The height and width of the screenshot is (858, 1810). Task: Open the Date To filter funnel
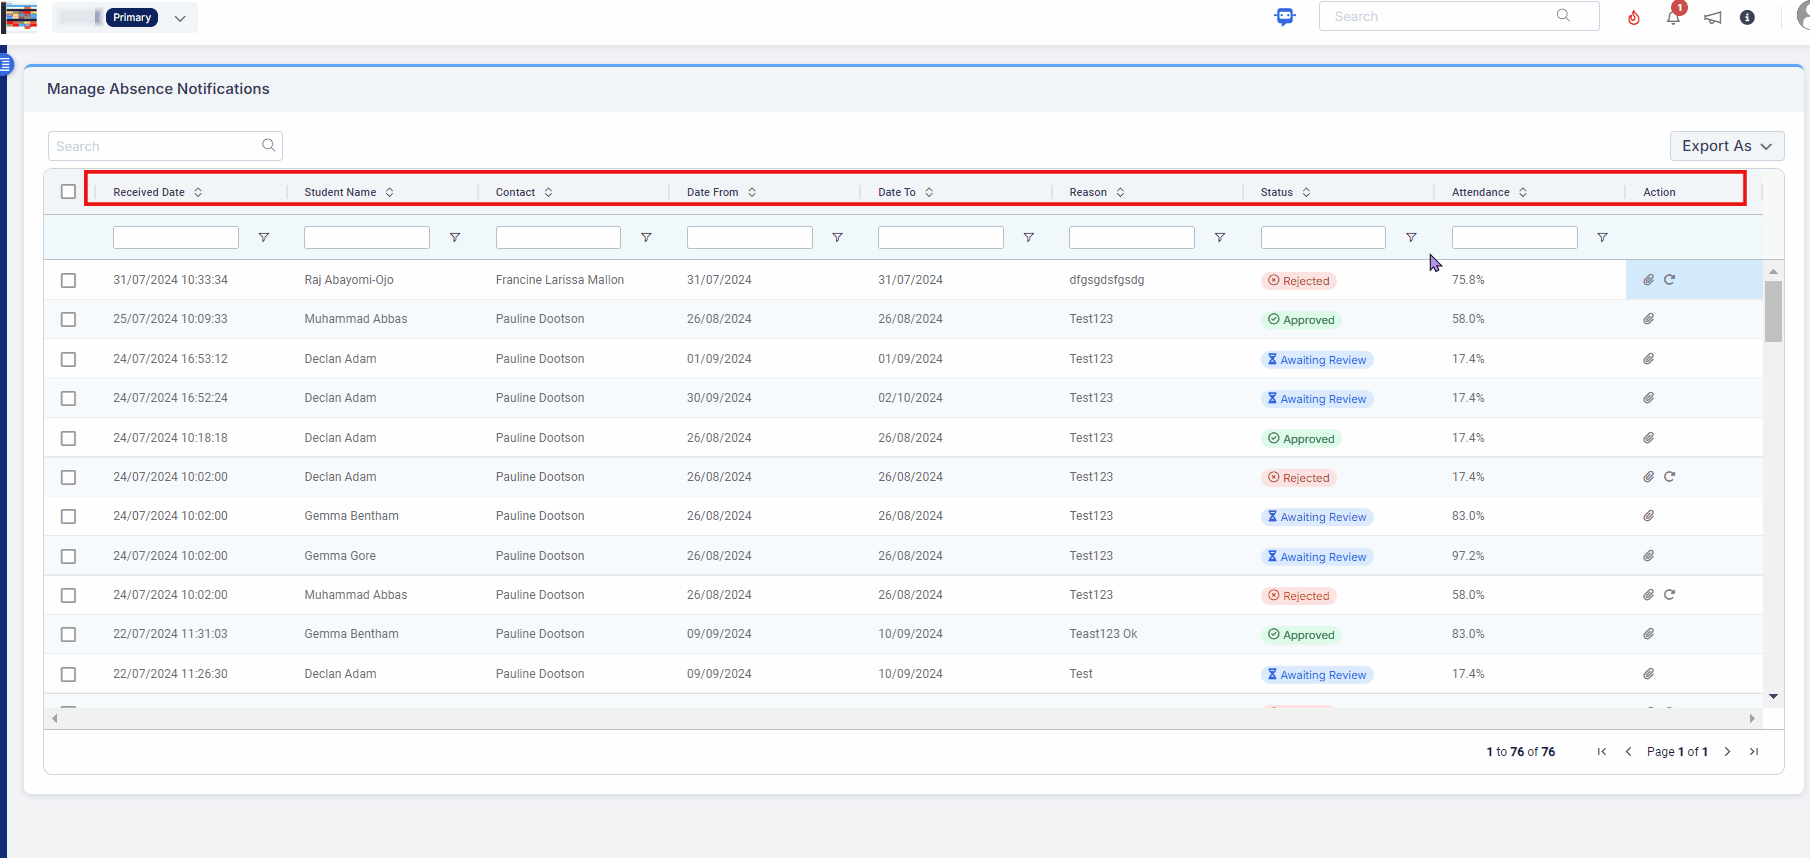[x=1028, y=237]
